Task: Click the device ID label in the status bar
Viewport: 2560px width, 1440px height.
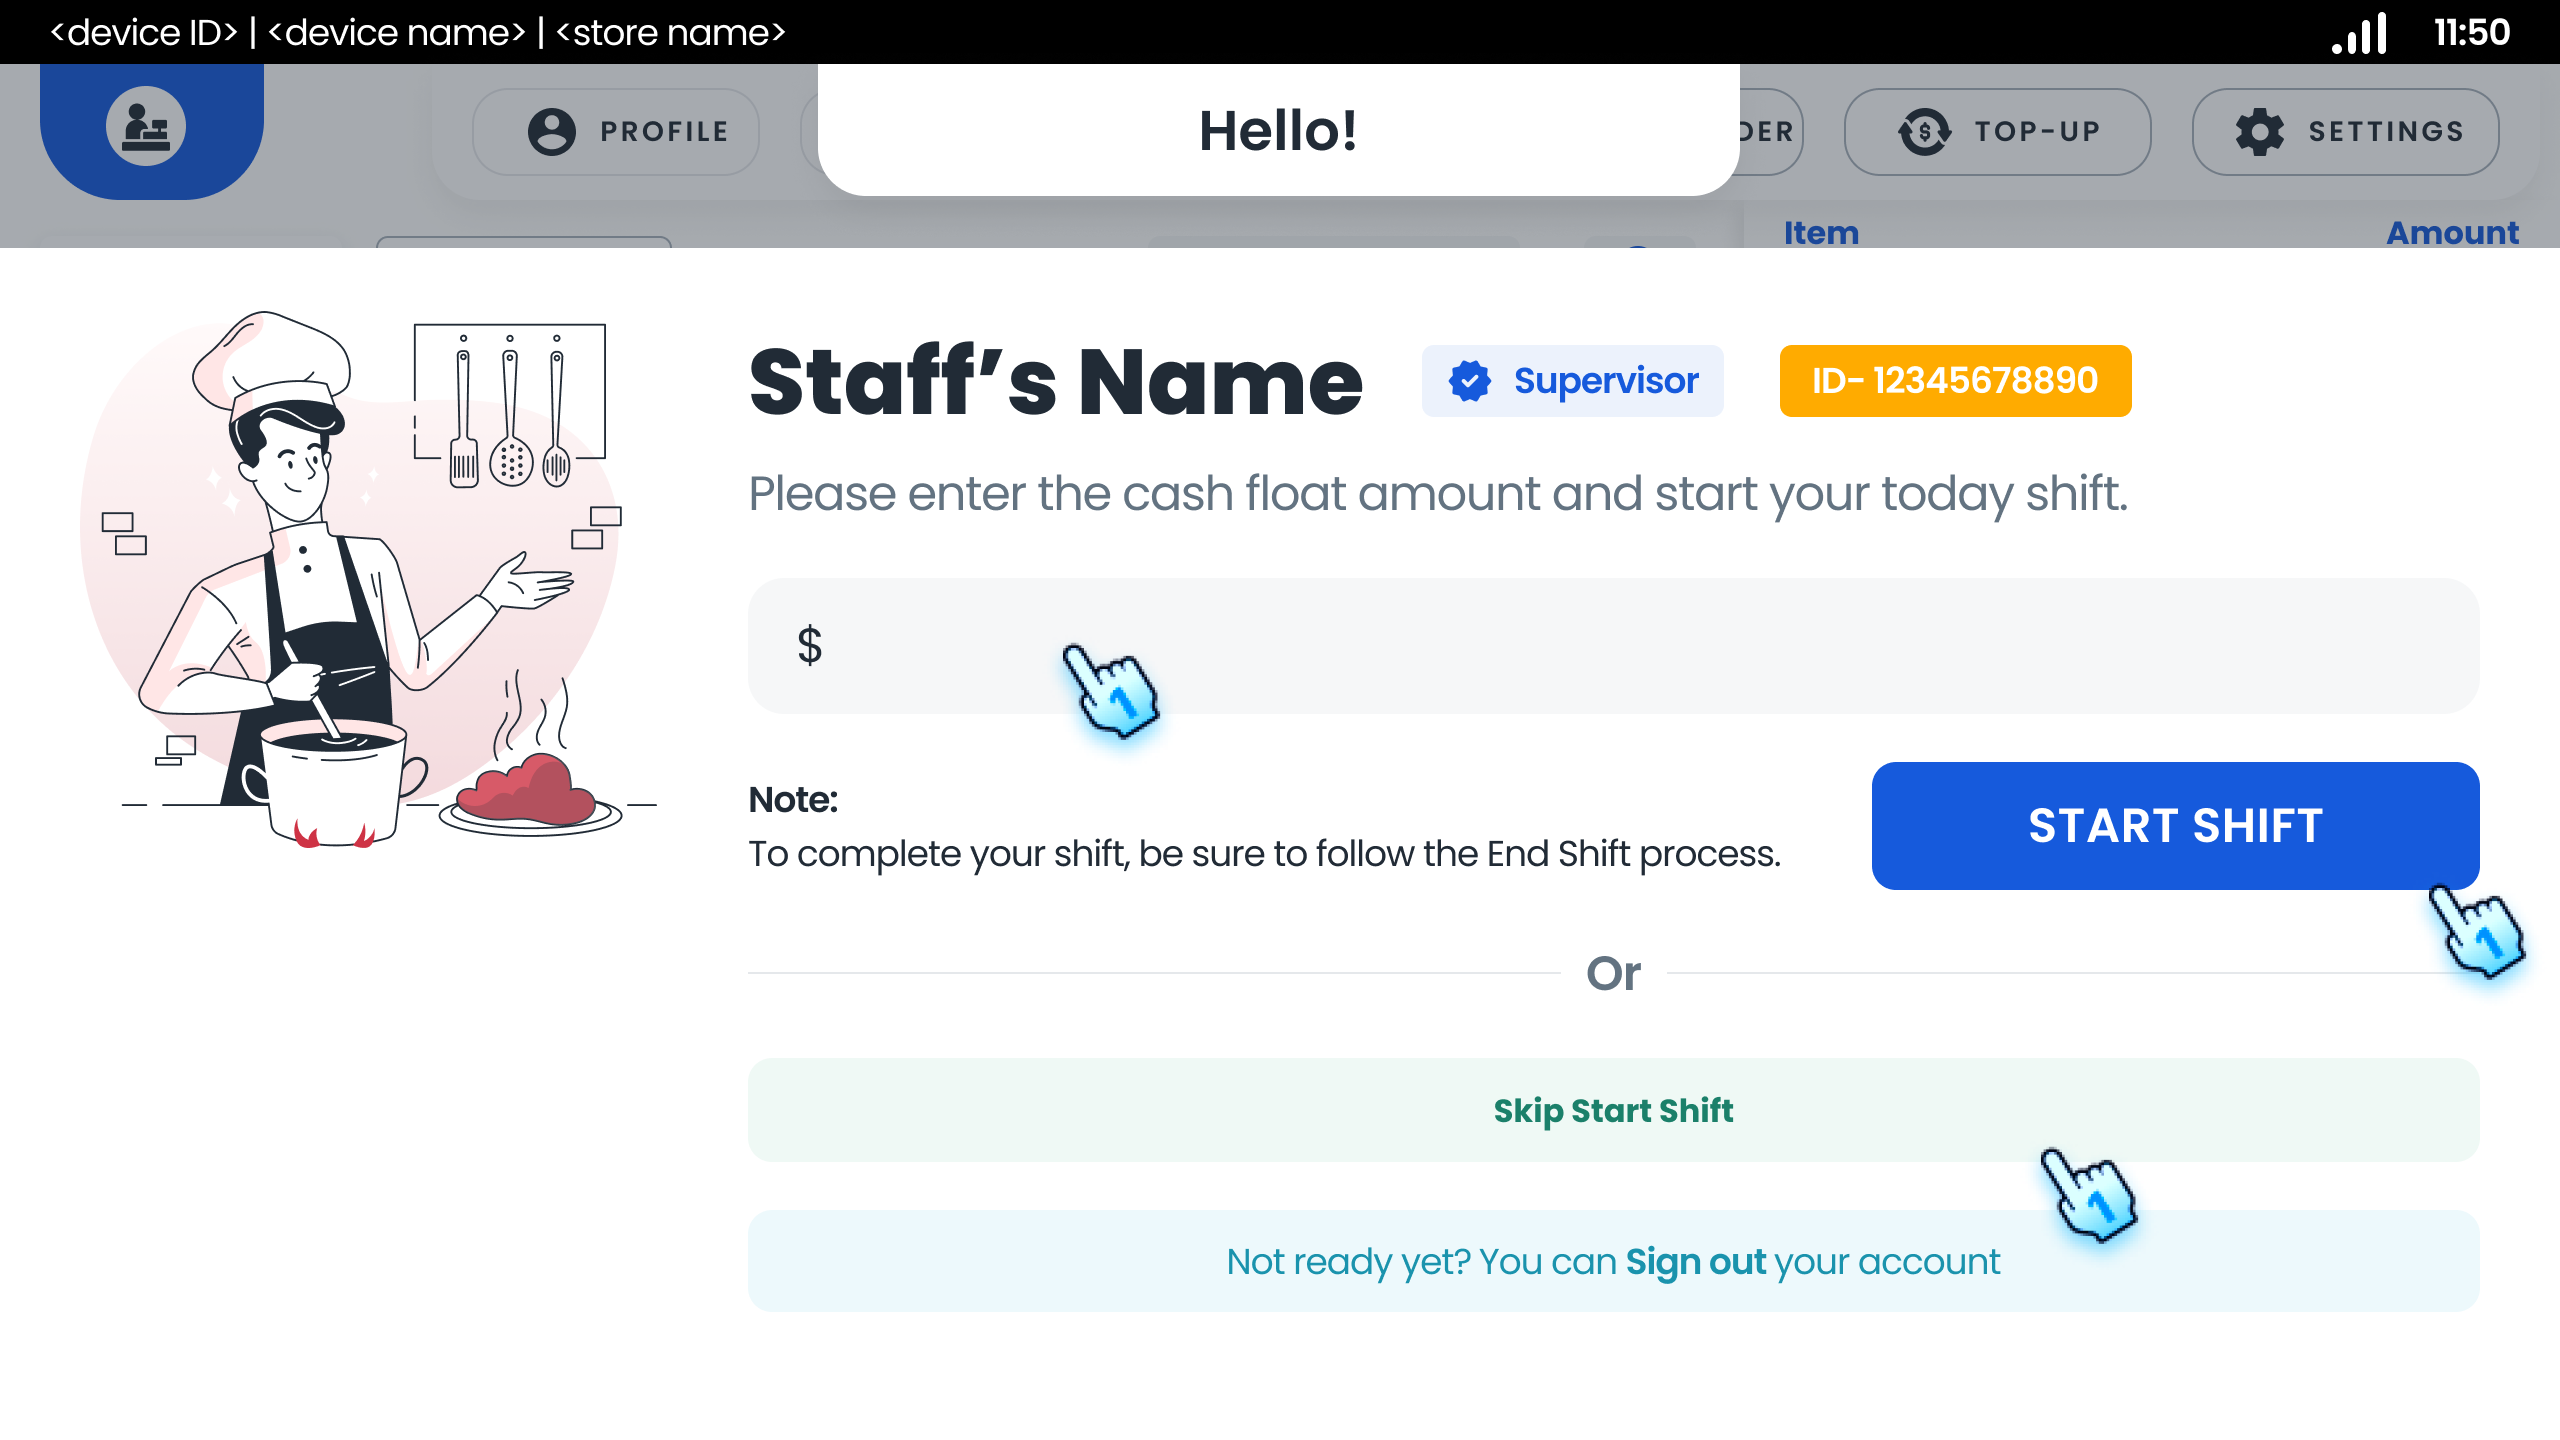Action: click(145, 32)
